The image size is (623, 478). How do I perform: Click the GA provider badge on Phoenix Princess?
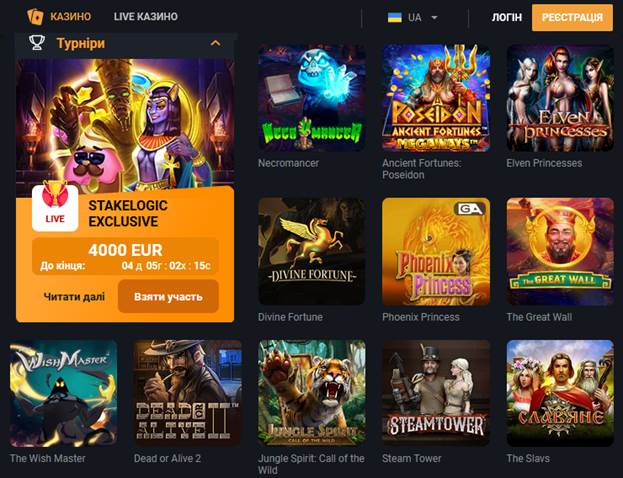coord(470,209)
